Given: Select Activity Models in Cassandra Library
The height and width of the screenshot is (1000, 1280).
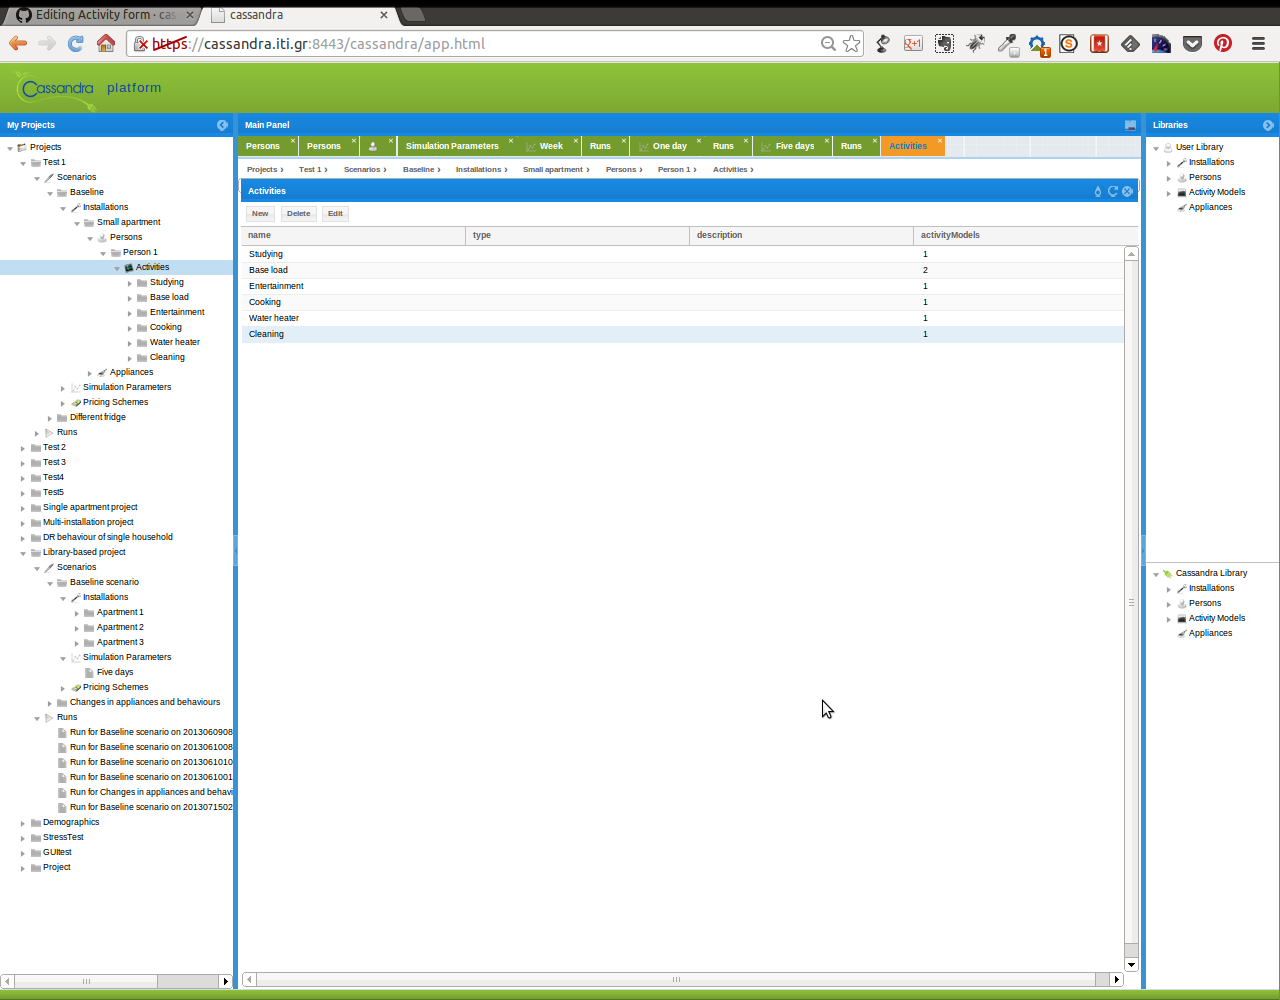Looking at the screenshot, I should 1217,619.
